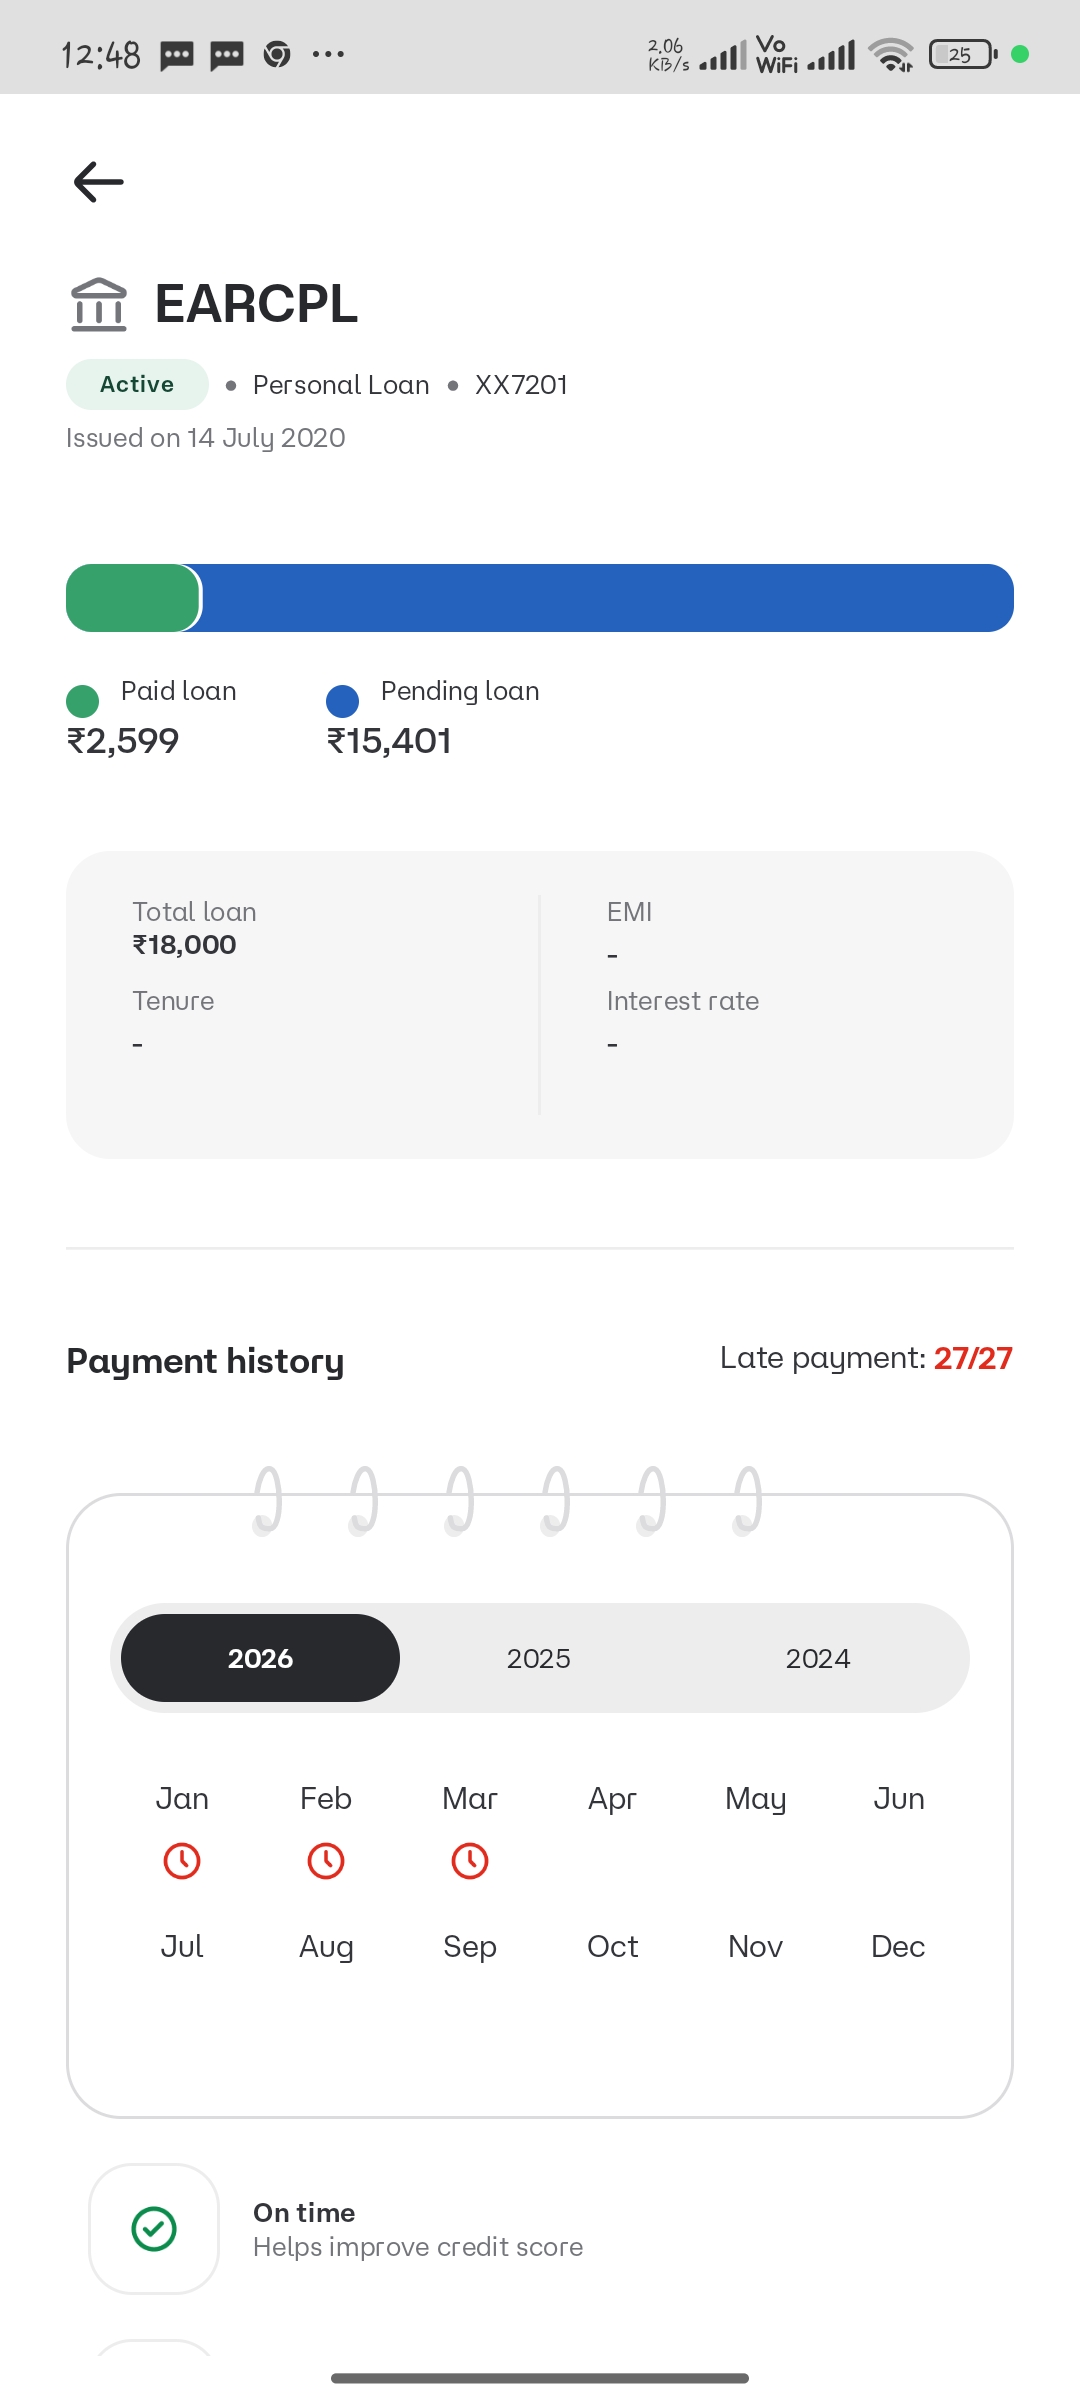Tap the chat message notification icon
This screenshot has width=1080, height=2400.
pyautogui.click(x=177, y=54)
